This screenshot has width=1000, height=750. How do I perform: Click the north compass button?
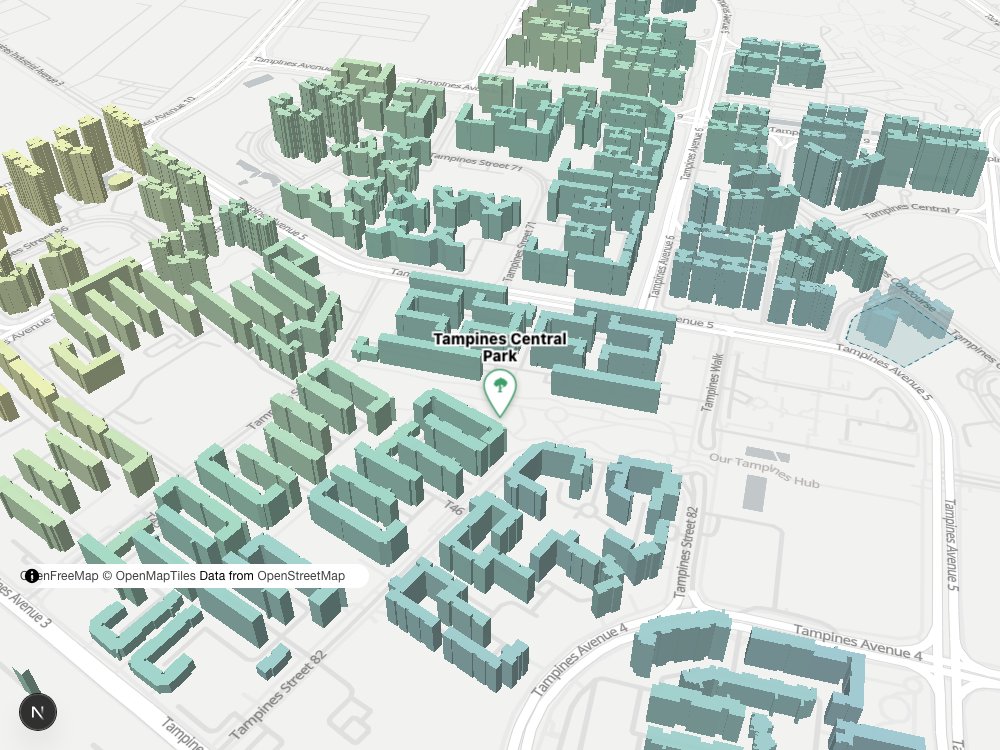(x=38, y=712)
